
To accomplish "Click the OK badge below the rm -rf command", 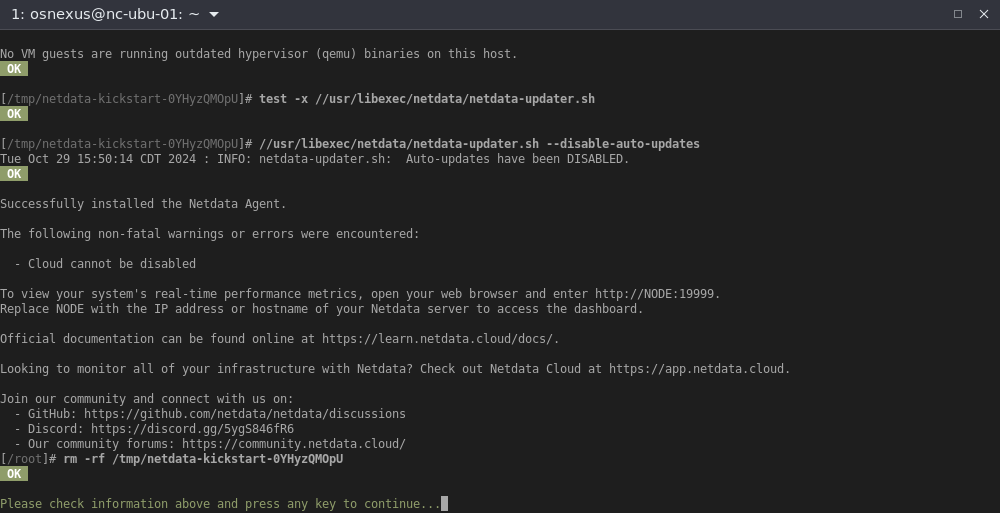I will [14, 474].
